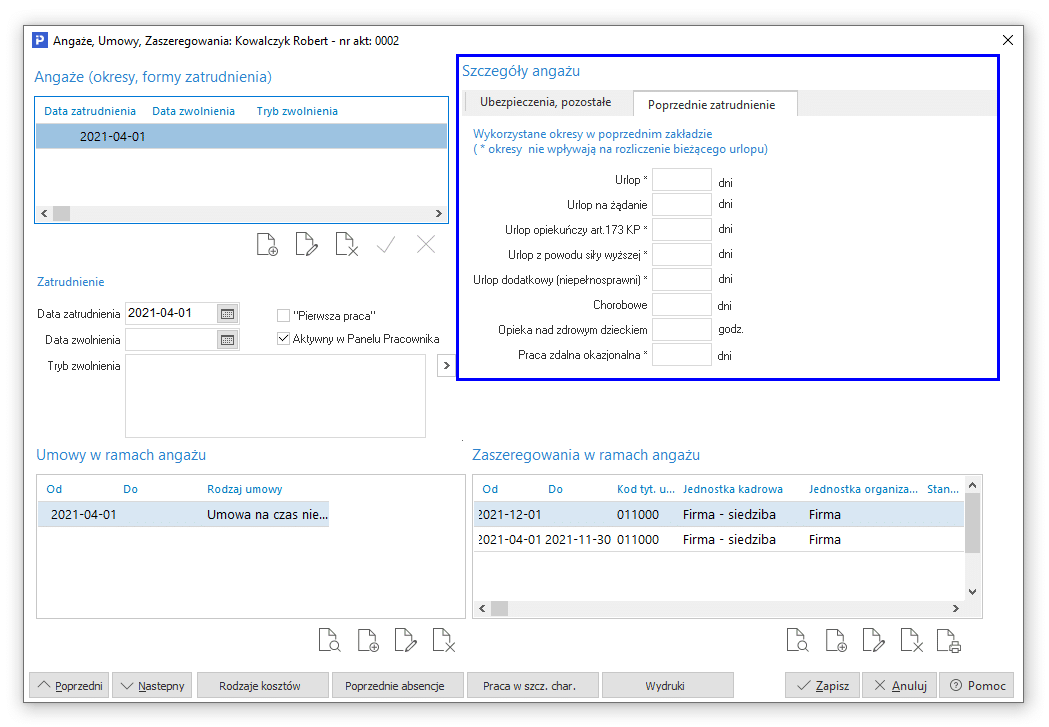Click Chorobowe days field
Viewport: 1049px width, 727px height.
[x=682, y=305]
